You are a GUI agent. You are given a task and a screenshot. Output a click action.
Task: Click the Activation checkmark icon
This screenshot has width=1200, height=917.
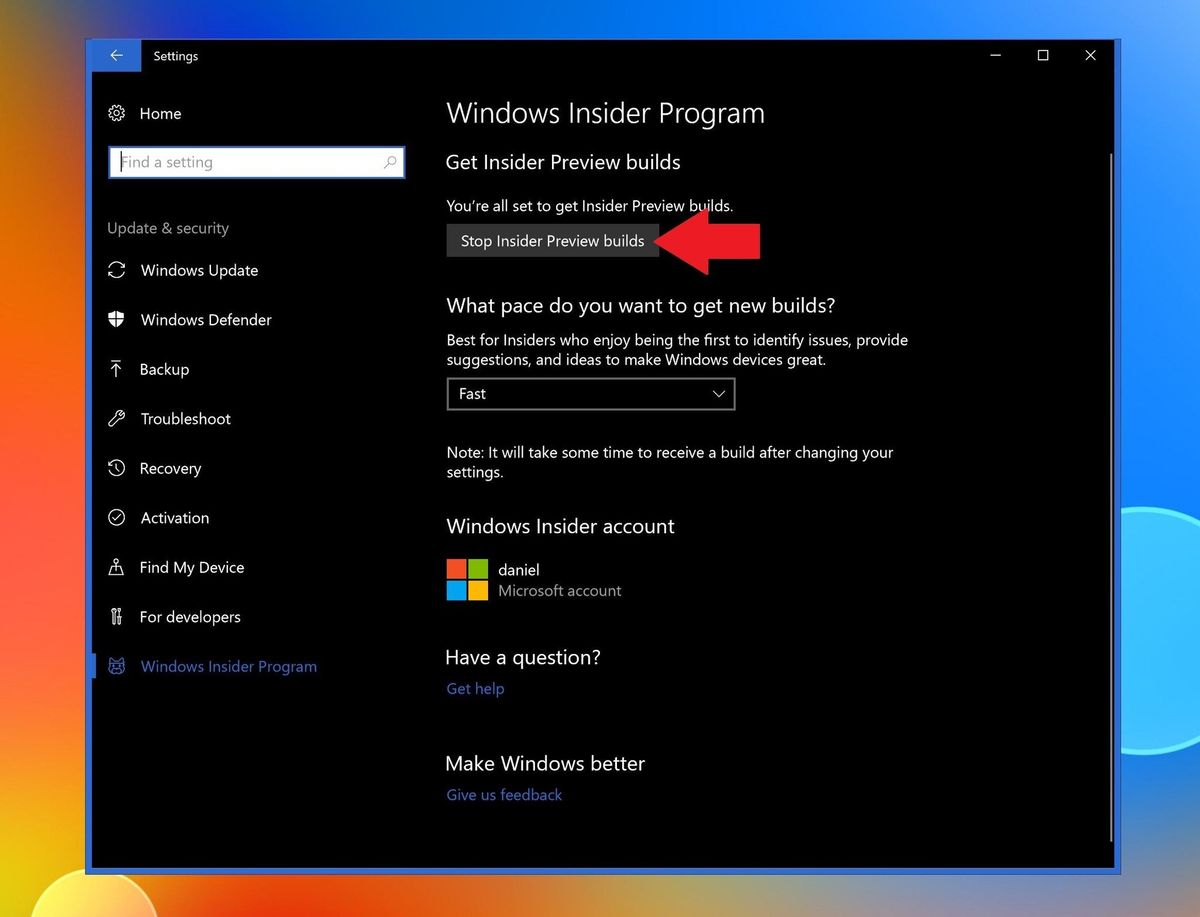pos(117,517)
